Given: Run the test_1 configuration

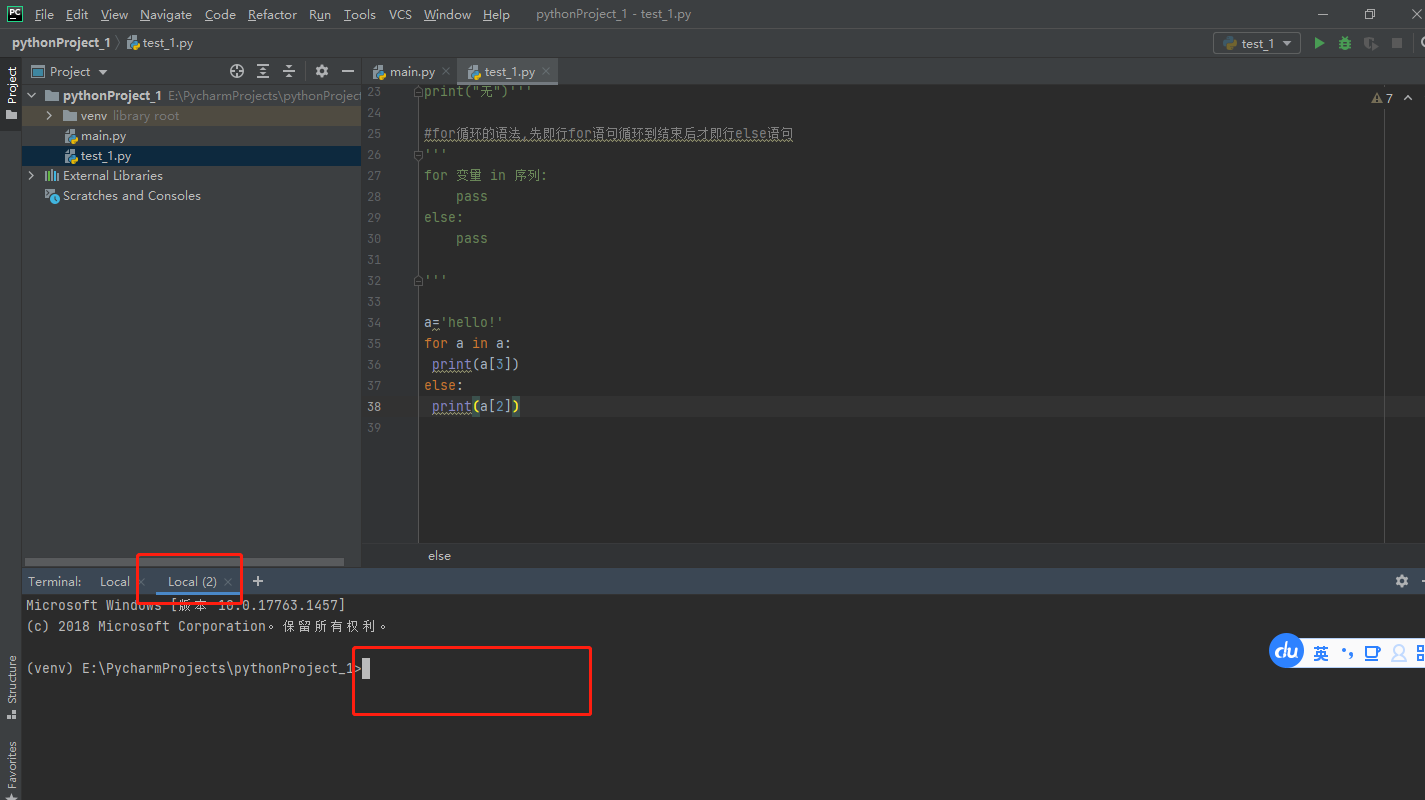Looking at the screenshot, I should [1319, 43].
